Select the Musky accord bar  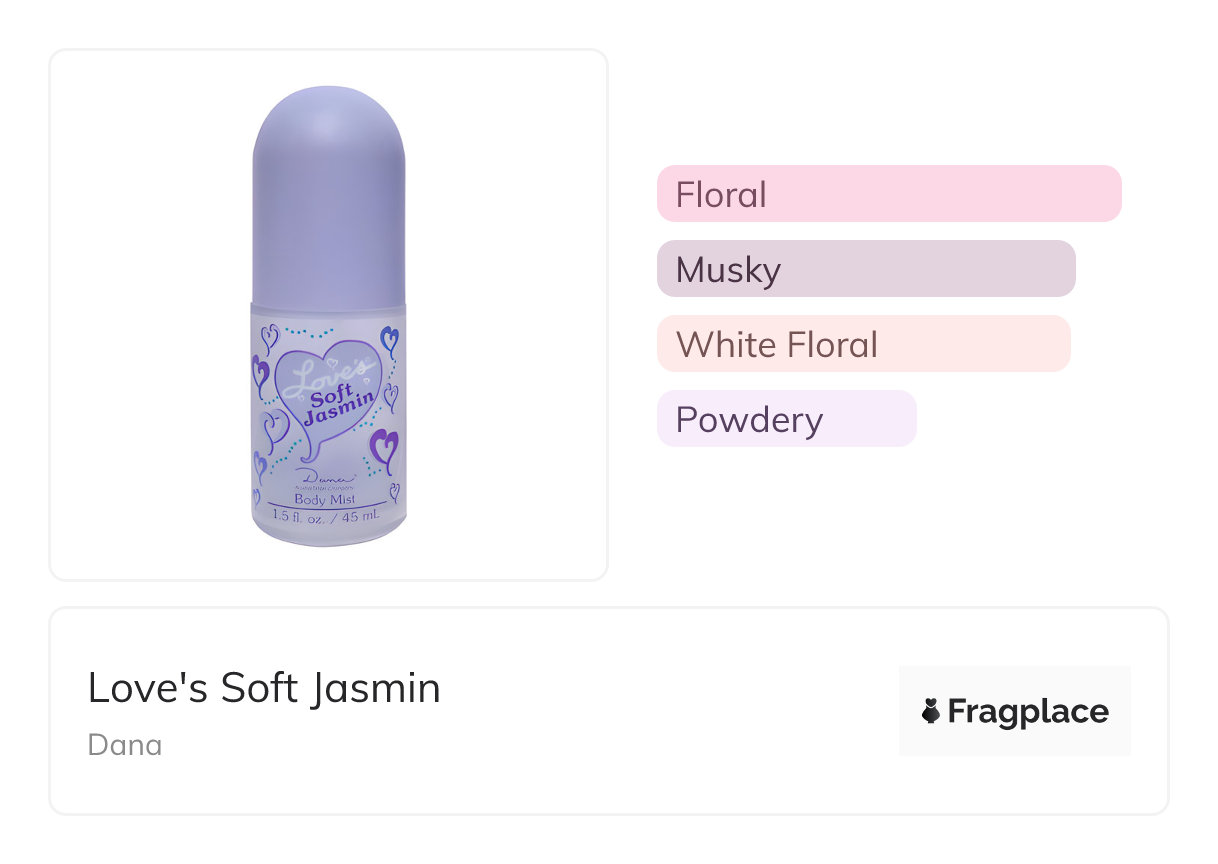coord(865,268)
